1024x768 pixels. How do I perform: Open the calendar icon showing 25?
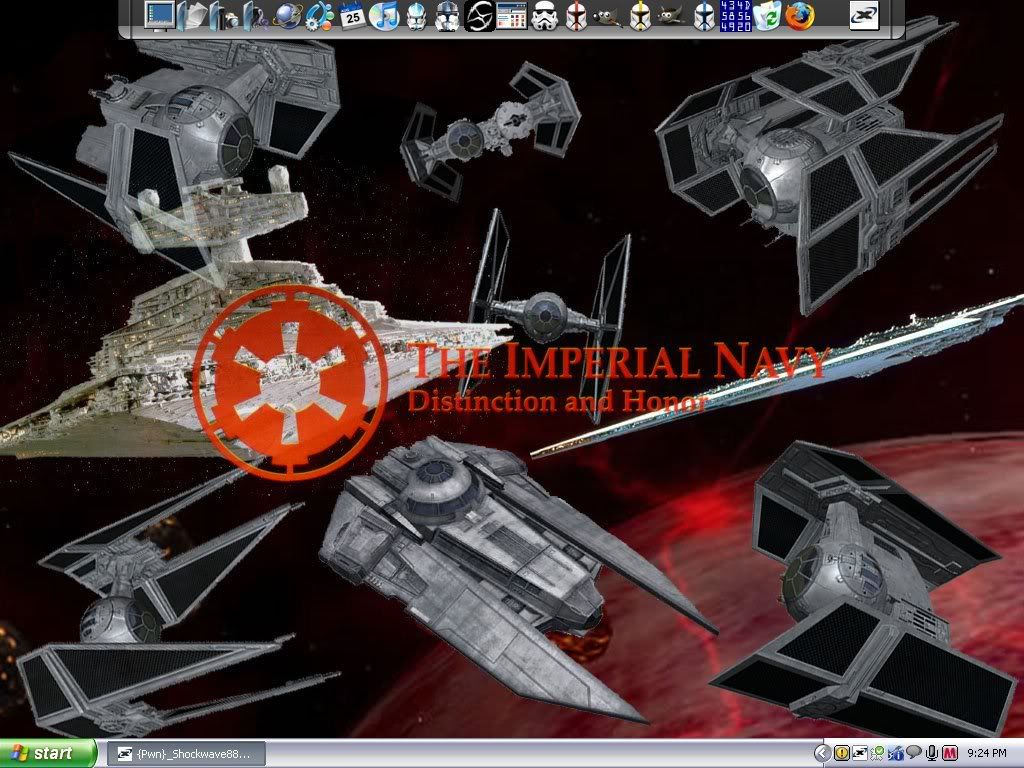click(353, 16)
